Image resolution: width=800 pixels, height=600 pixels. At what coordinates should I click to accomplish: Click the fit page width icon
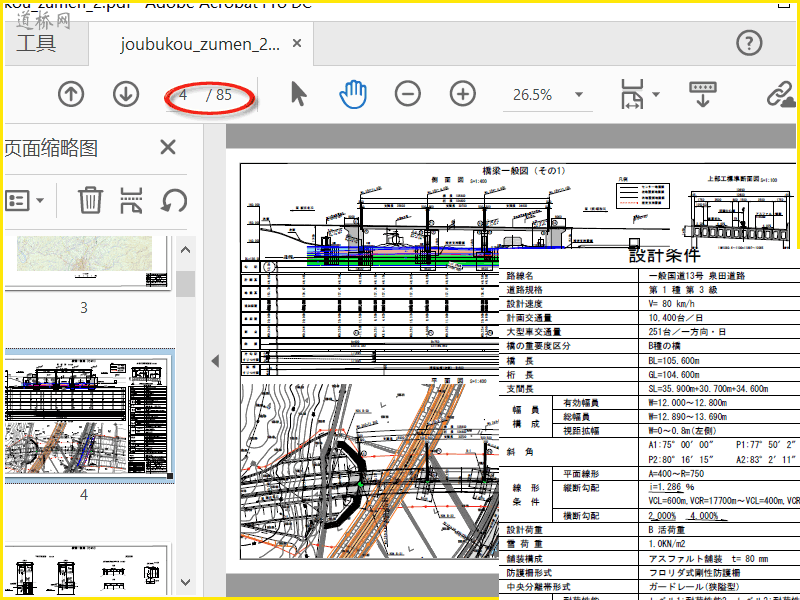632,94
